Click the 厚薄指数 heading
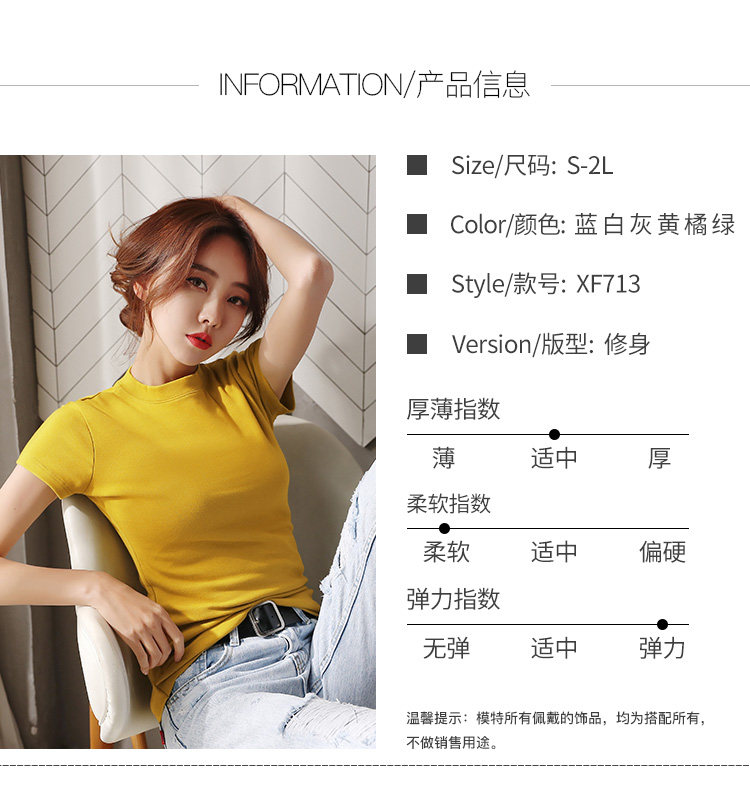This screenshot has height=806, width=750. tap(453, 409)
